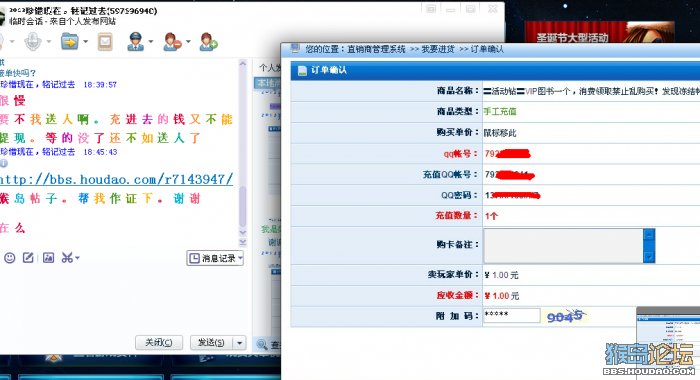Click remarks box scroll up arrow
The image size is (700, 380).
[649, 234]
